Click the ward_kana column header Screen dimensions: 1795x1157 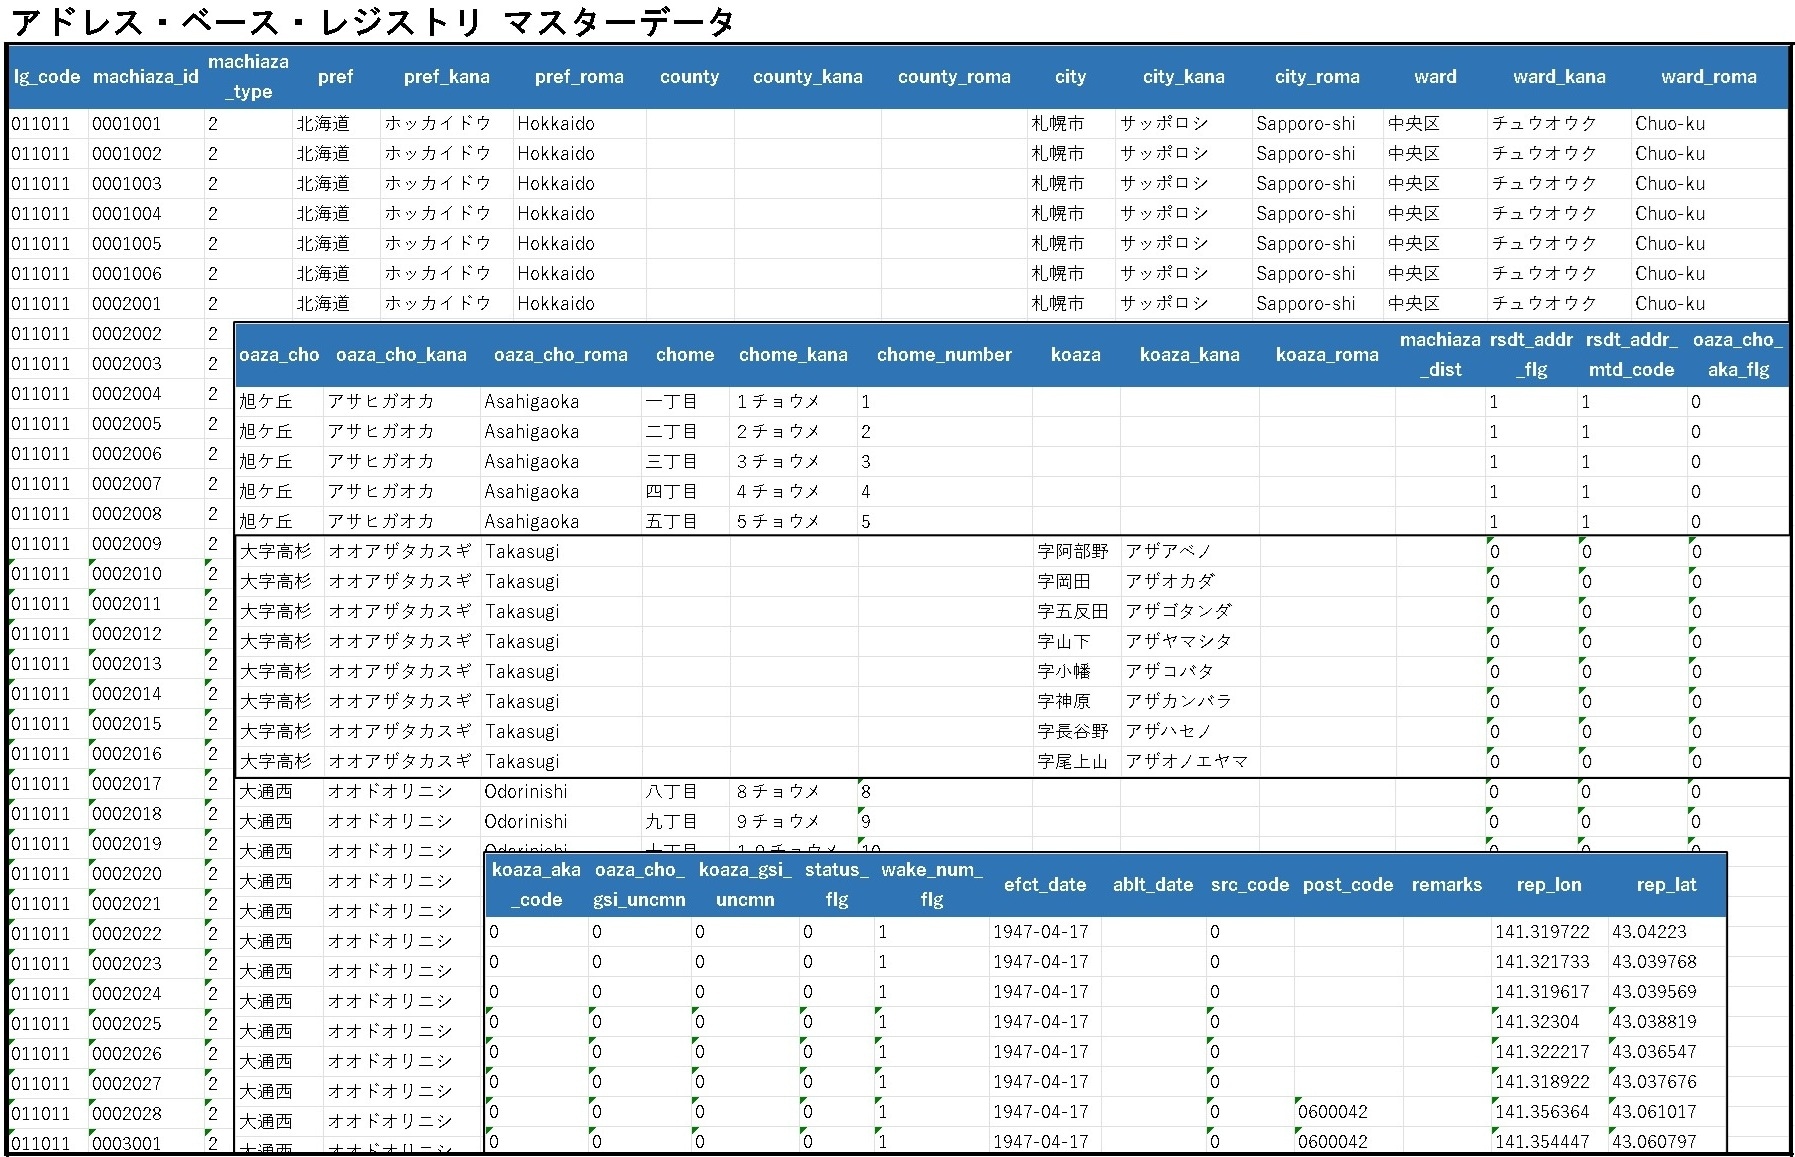coord(1558,77)
